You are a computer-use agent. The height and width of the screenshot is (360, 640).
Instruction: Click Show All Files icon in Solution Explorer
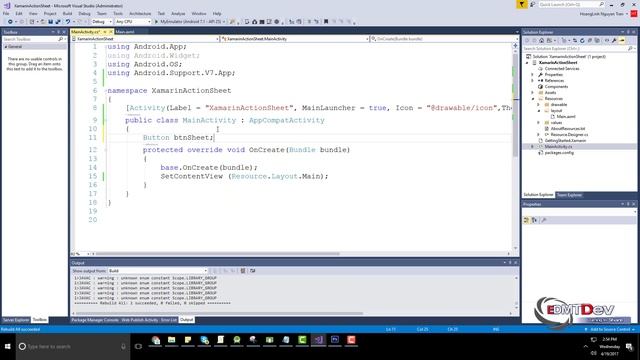597,40
